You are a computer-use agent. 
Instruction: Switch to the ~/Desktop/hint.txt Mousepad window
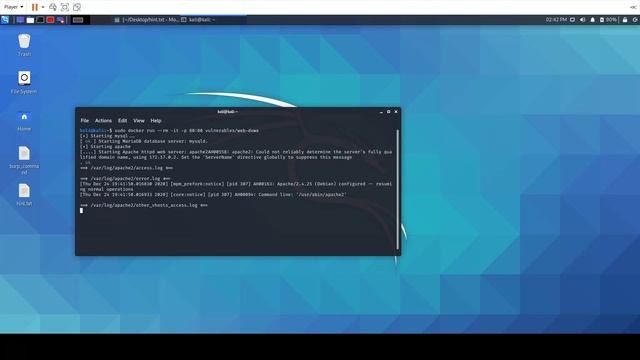(x=146, y=20)
